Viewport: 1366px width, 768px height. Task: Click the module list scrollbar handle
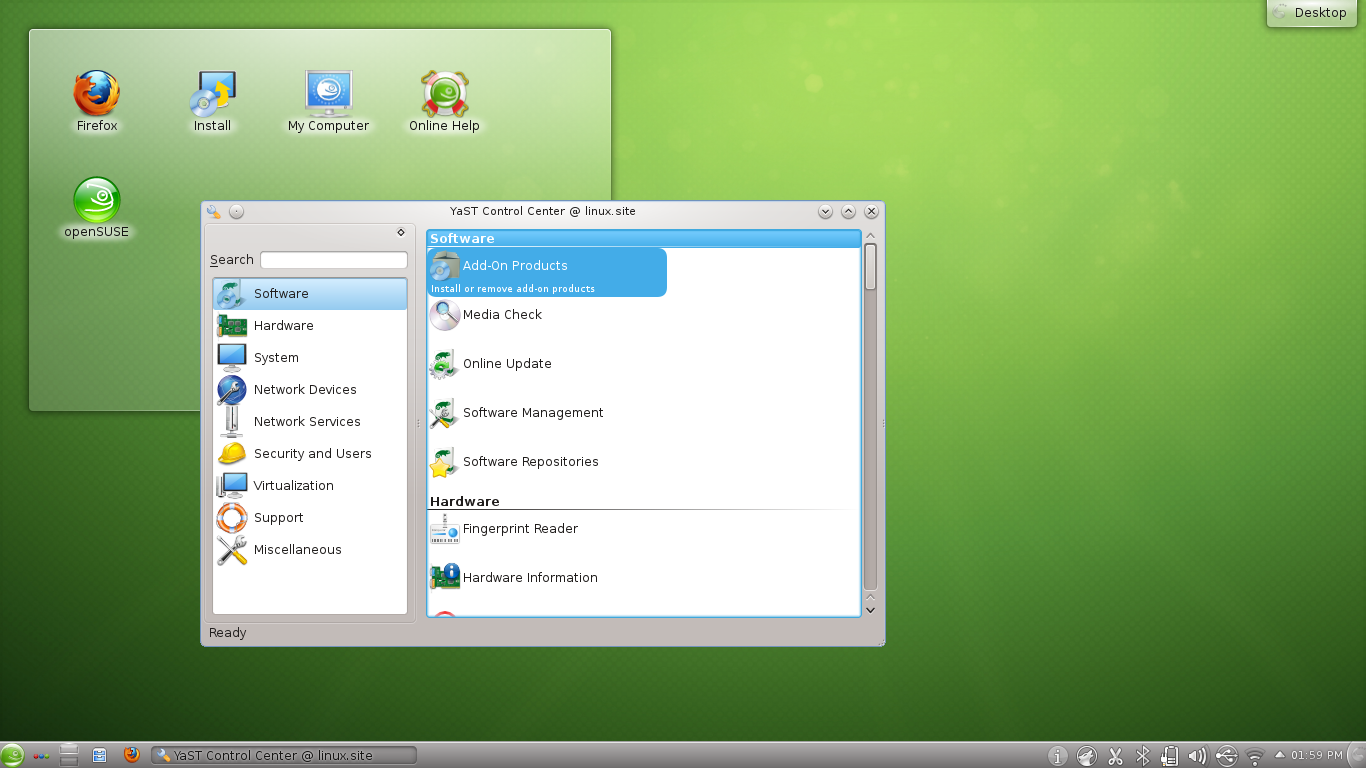tap(870, 267)
